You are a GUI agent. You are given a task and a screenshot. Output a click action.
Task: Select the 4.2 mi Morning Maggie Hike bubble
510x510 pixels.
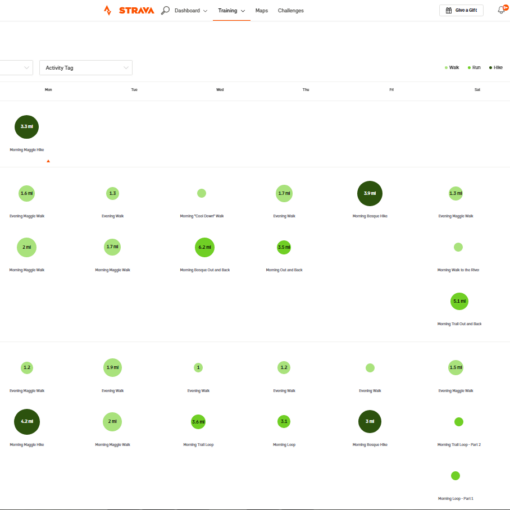click(27, 422)
